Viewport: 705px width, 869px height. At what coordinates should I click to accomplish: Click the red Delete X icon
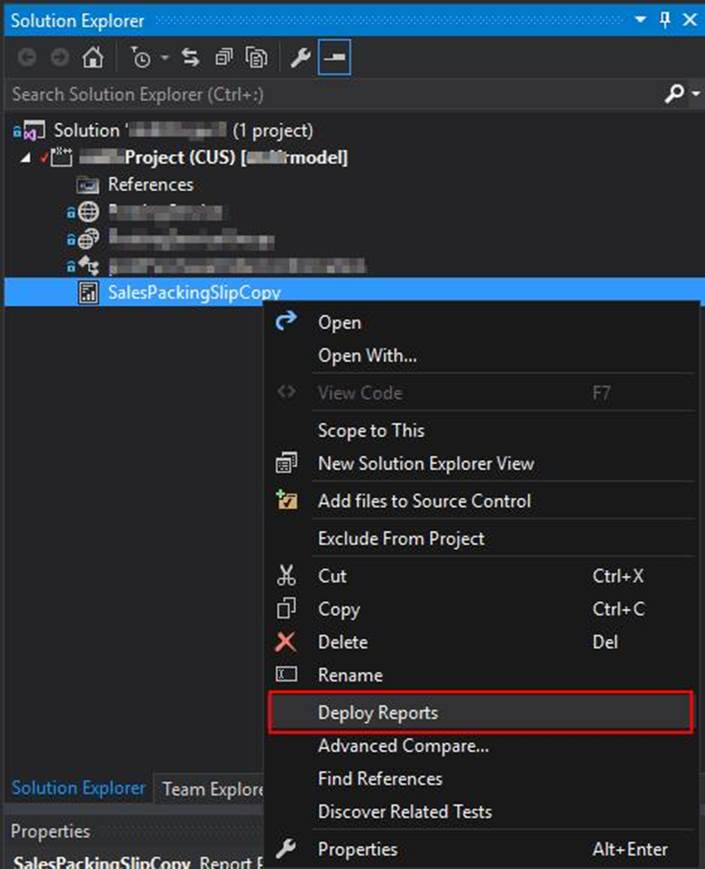point(286,642)
